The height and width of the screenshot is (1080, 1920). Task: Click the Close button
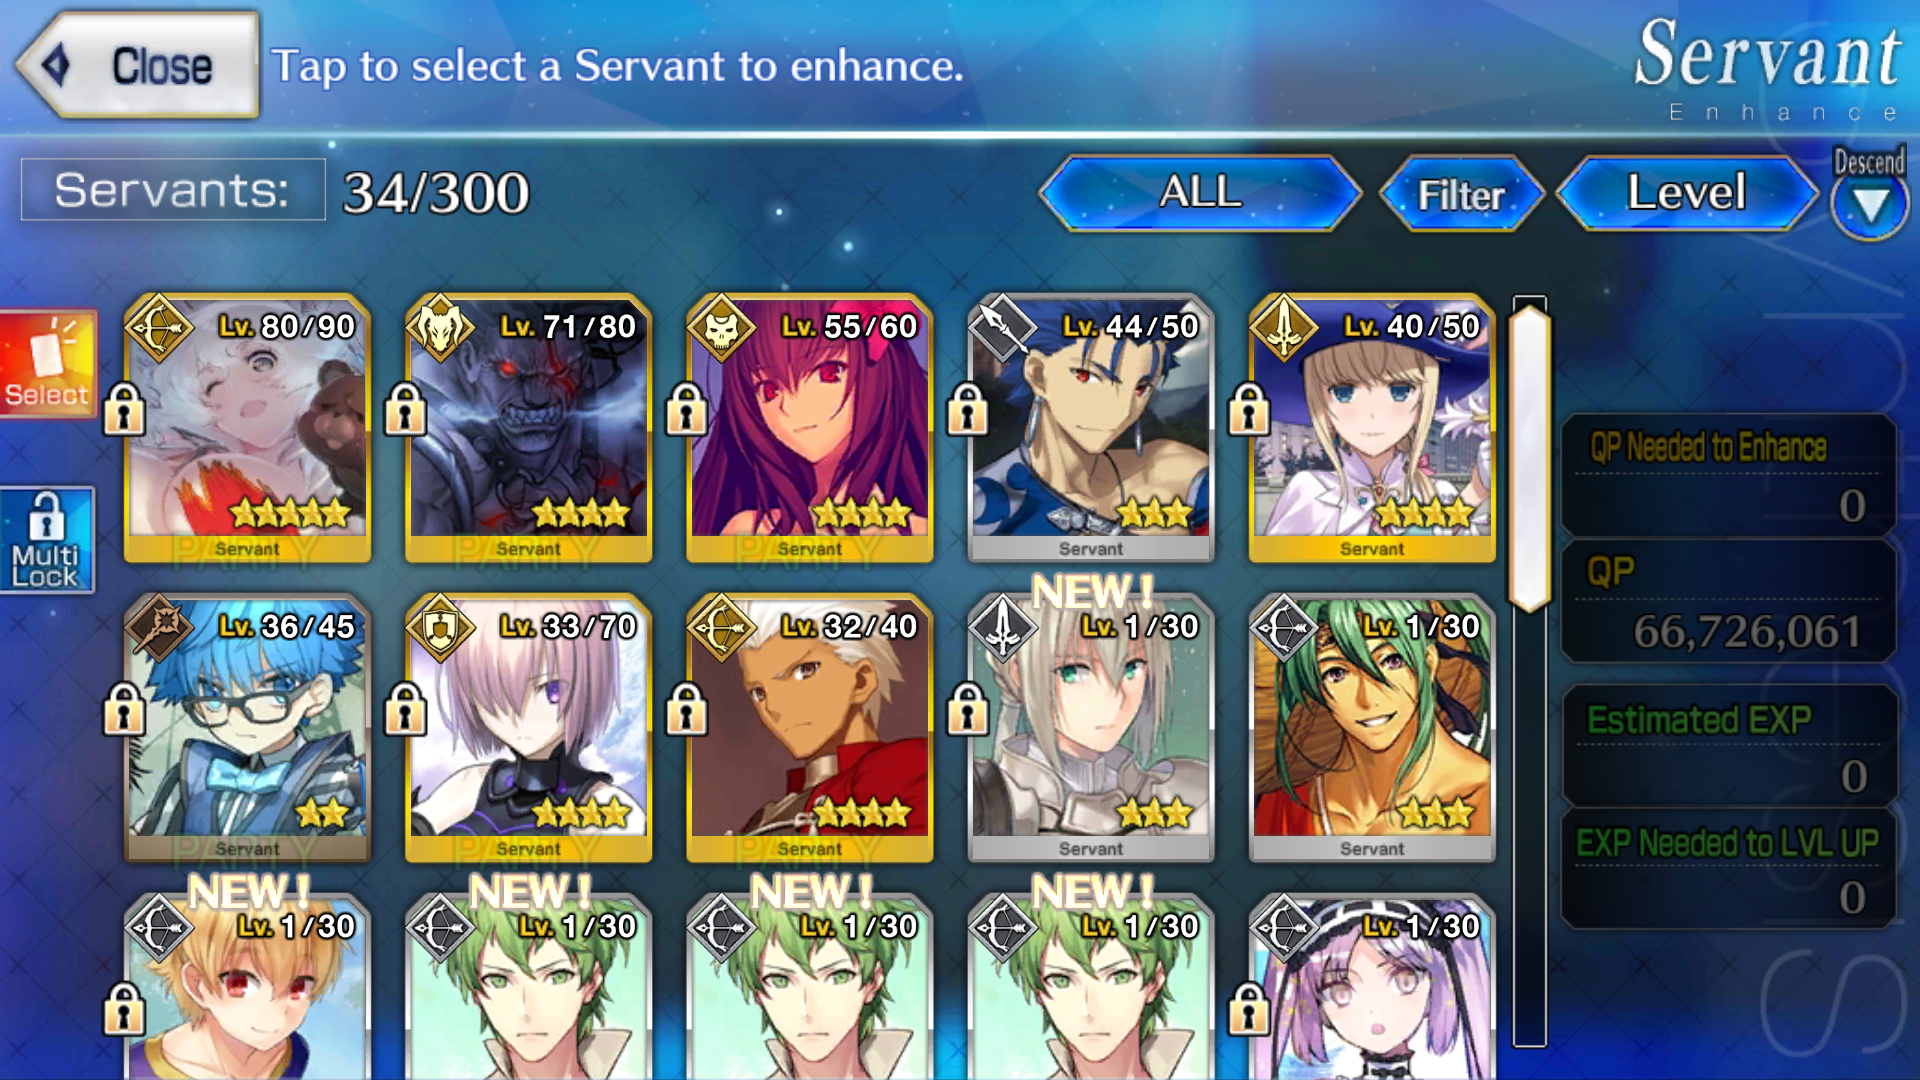click(138, 66)
